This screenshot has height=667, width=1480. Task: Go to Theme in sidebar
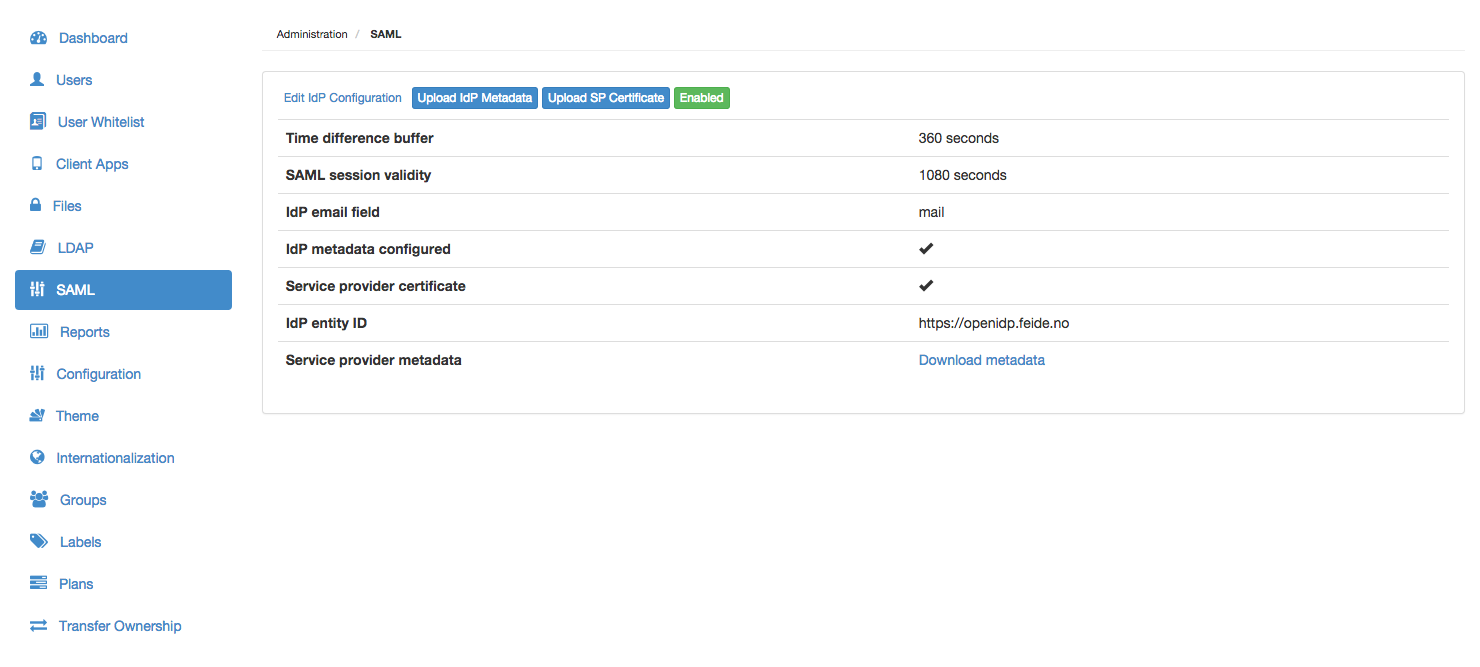77,416
